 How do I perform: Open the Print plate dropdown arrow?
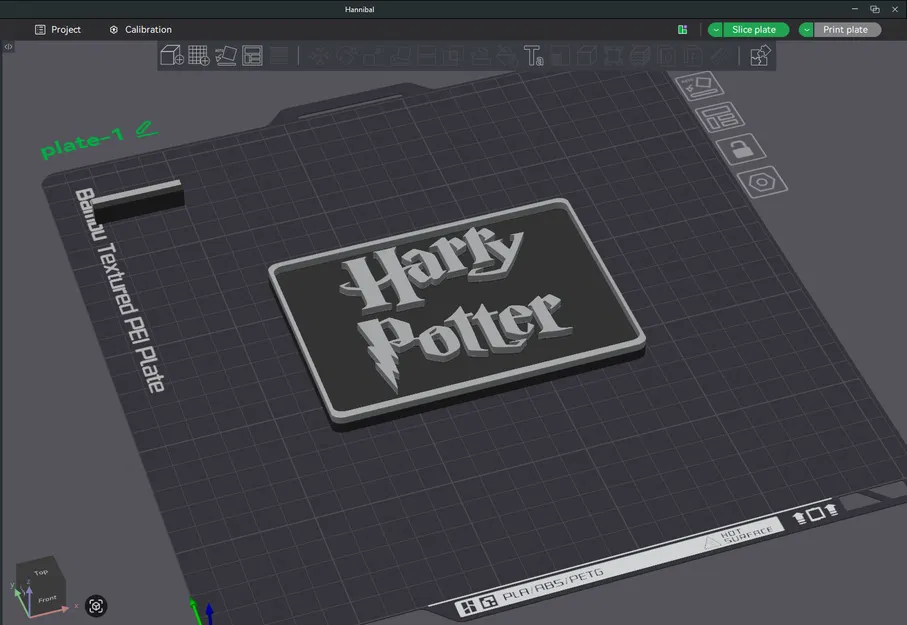pos(806,29)
